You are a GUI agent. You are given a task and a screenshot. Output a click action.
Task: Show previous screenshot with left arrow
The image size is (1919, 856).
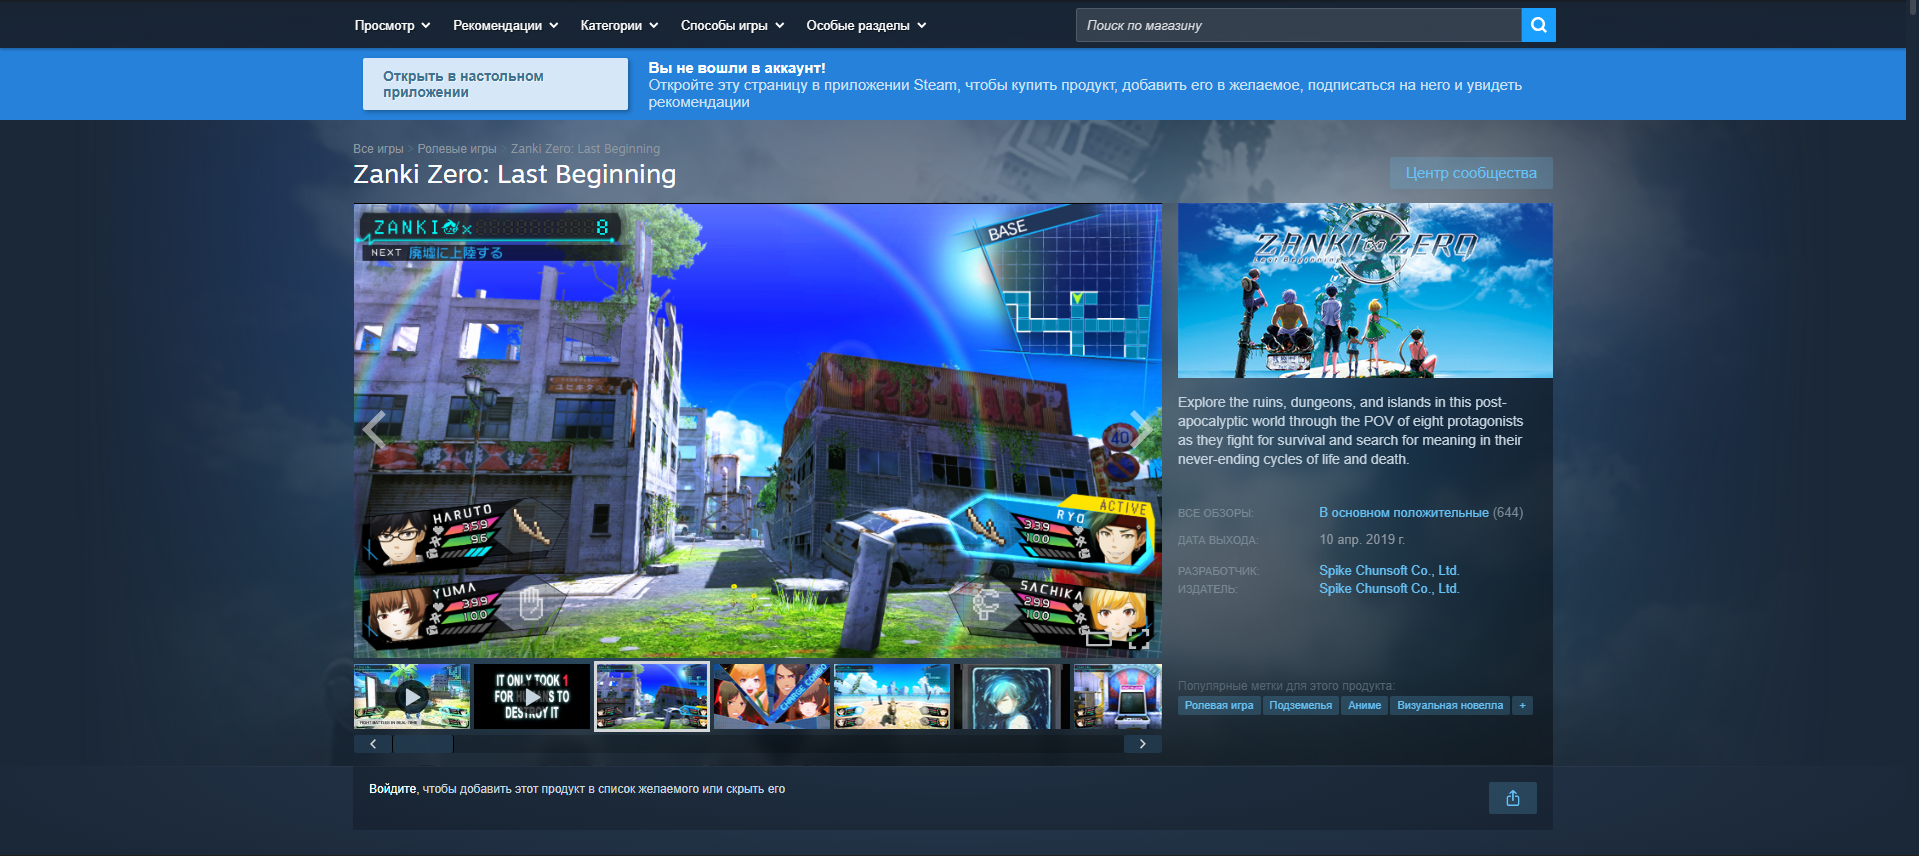point(375,430)
